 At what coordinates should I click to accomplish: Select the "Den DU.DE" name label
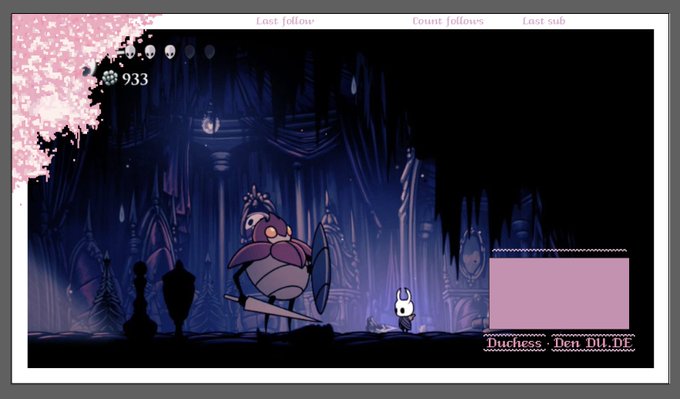pyautogui.click(x=593, y=343)
